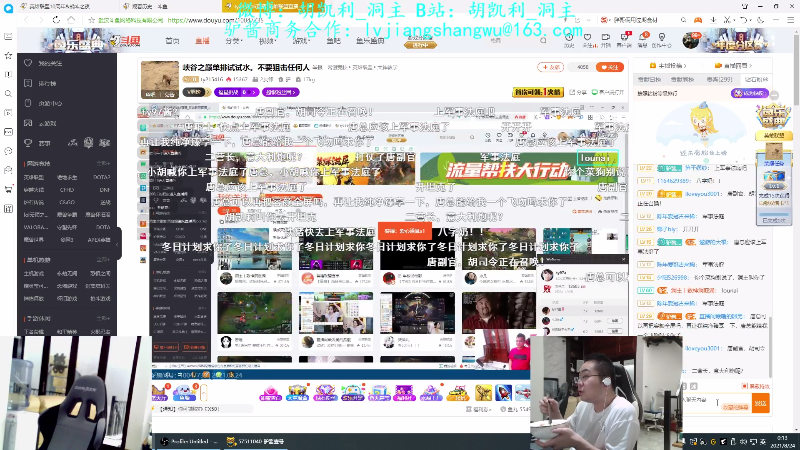Open followed channels heart icon in header
The image size is (800, 450).
(587, 39)
